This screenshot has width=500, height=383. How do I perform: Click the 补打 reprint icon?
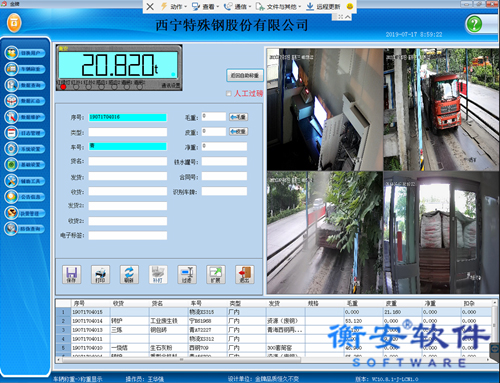click(158, 275)
